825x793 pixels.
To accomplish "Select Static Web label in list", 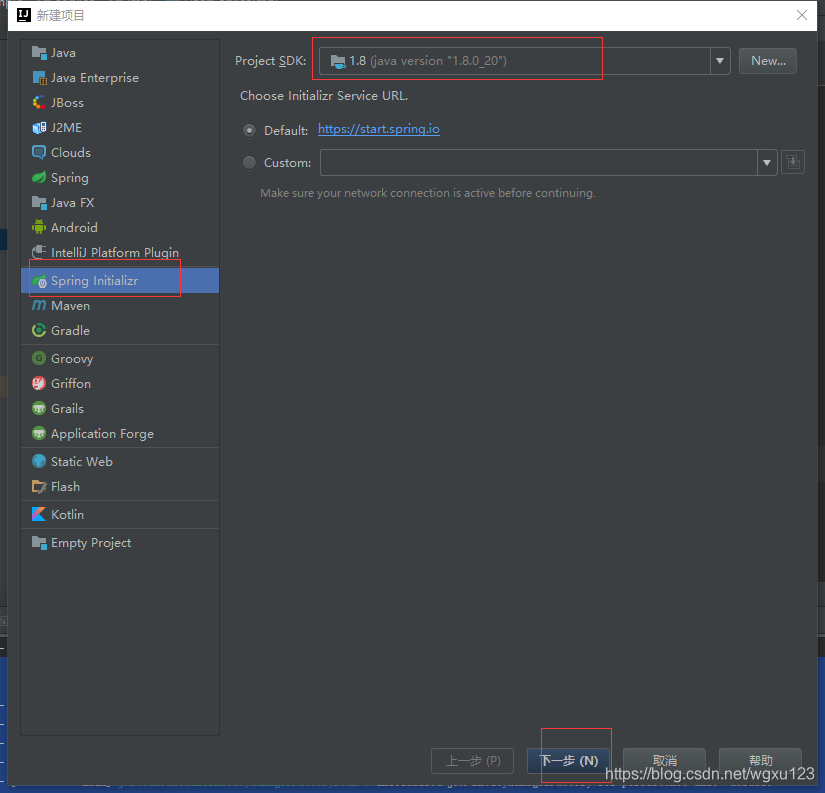I will click(x=82, y=461).
